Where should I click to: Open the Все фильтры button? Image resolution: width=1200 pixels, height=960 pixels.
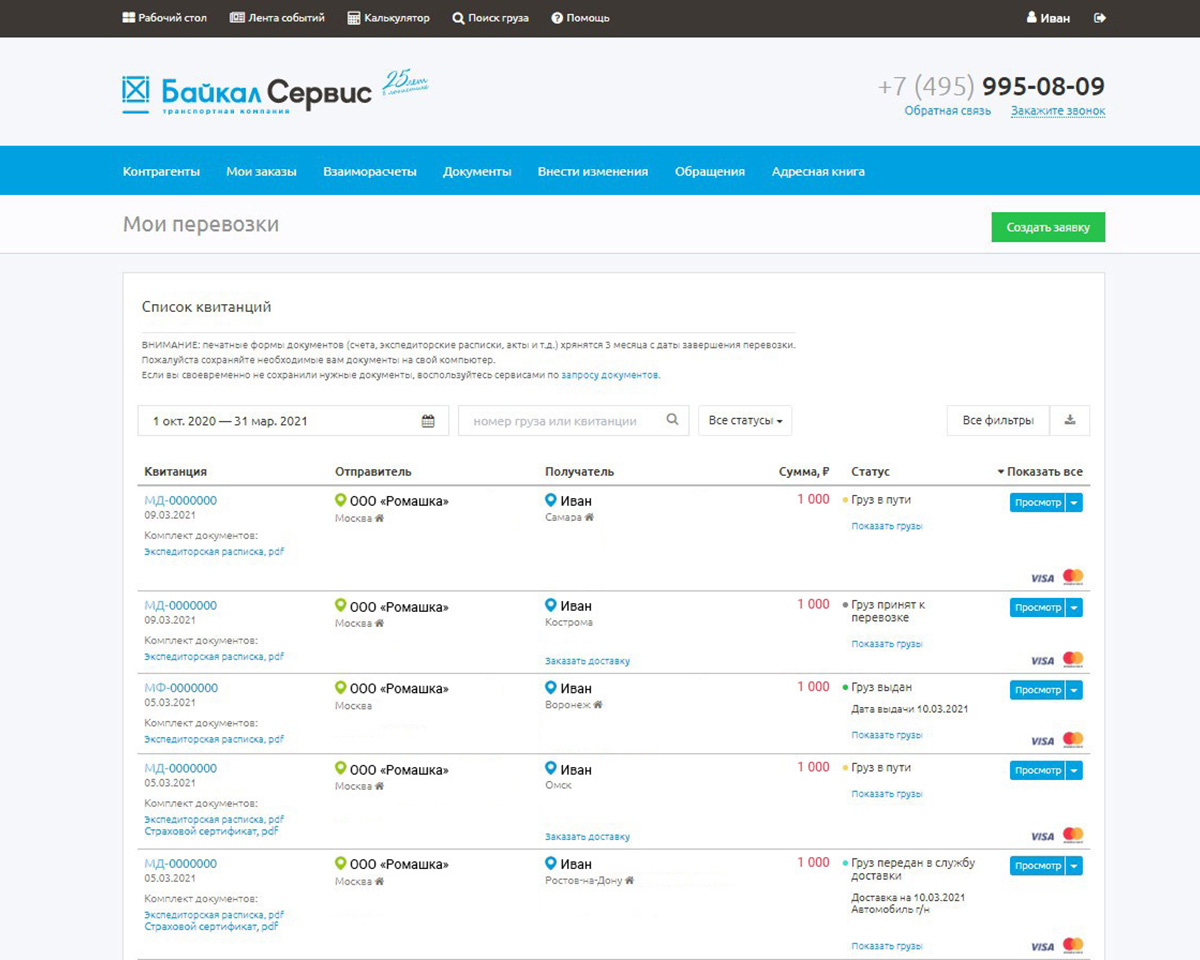[x=997, y=421]
